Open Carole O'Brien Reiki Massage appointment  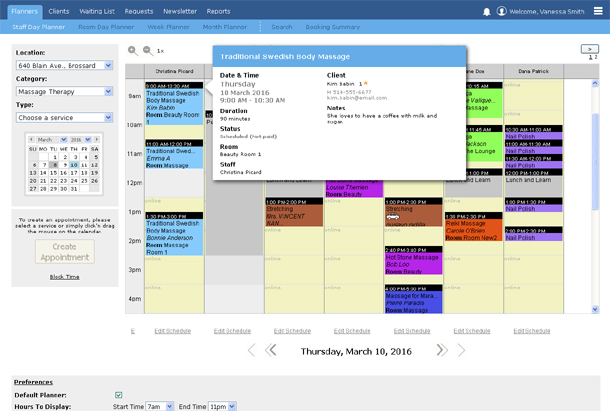point(473,227)
